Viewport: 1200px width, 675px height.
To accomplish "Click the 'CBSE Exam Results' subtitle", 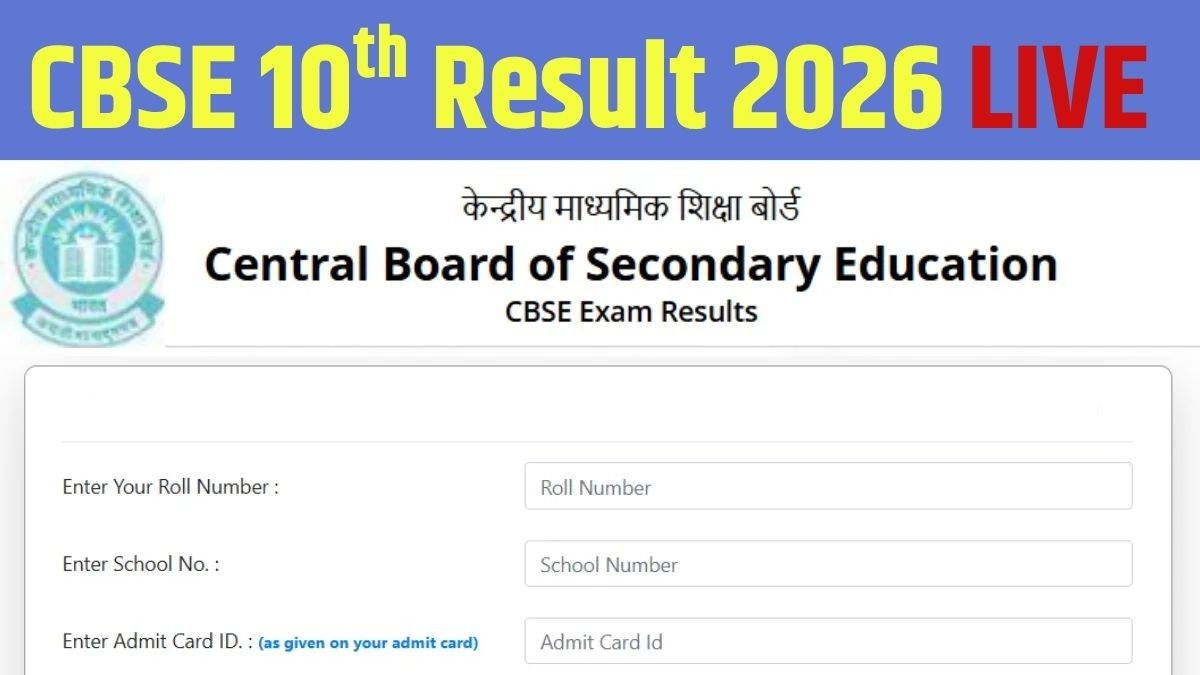I will pos(631,312).
